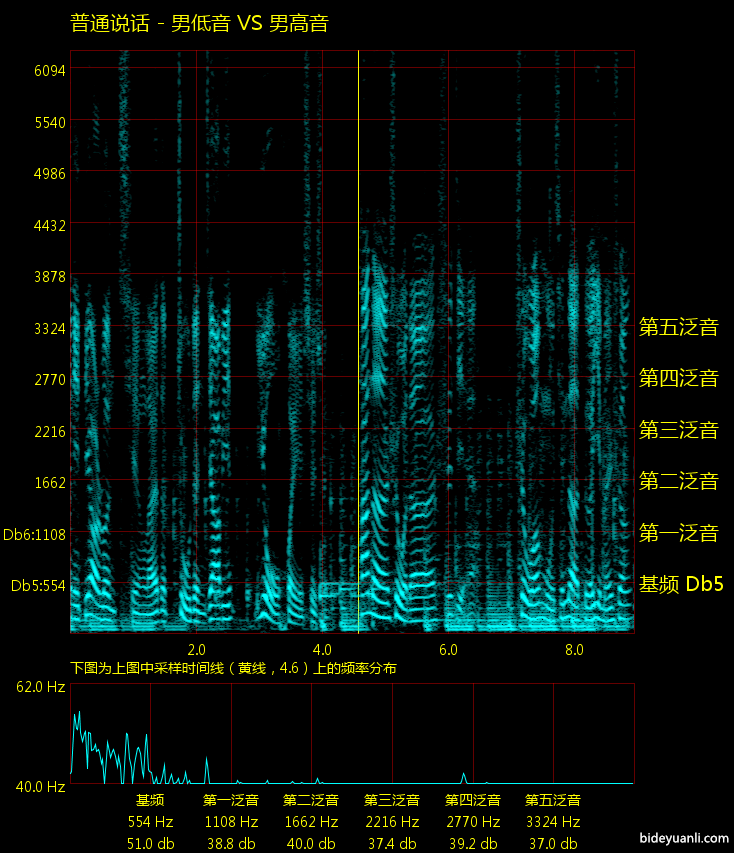Click the 2.0 time axis tick label
Image resolution: width=734 pixels, height=853 pixels.
196,649
